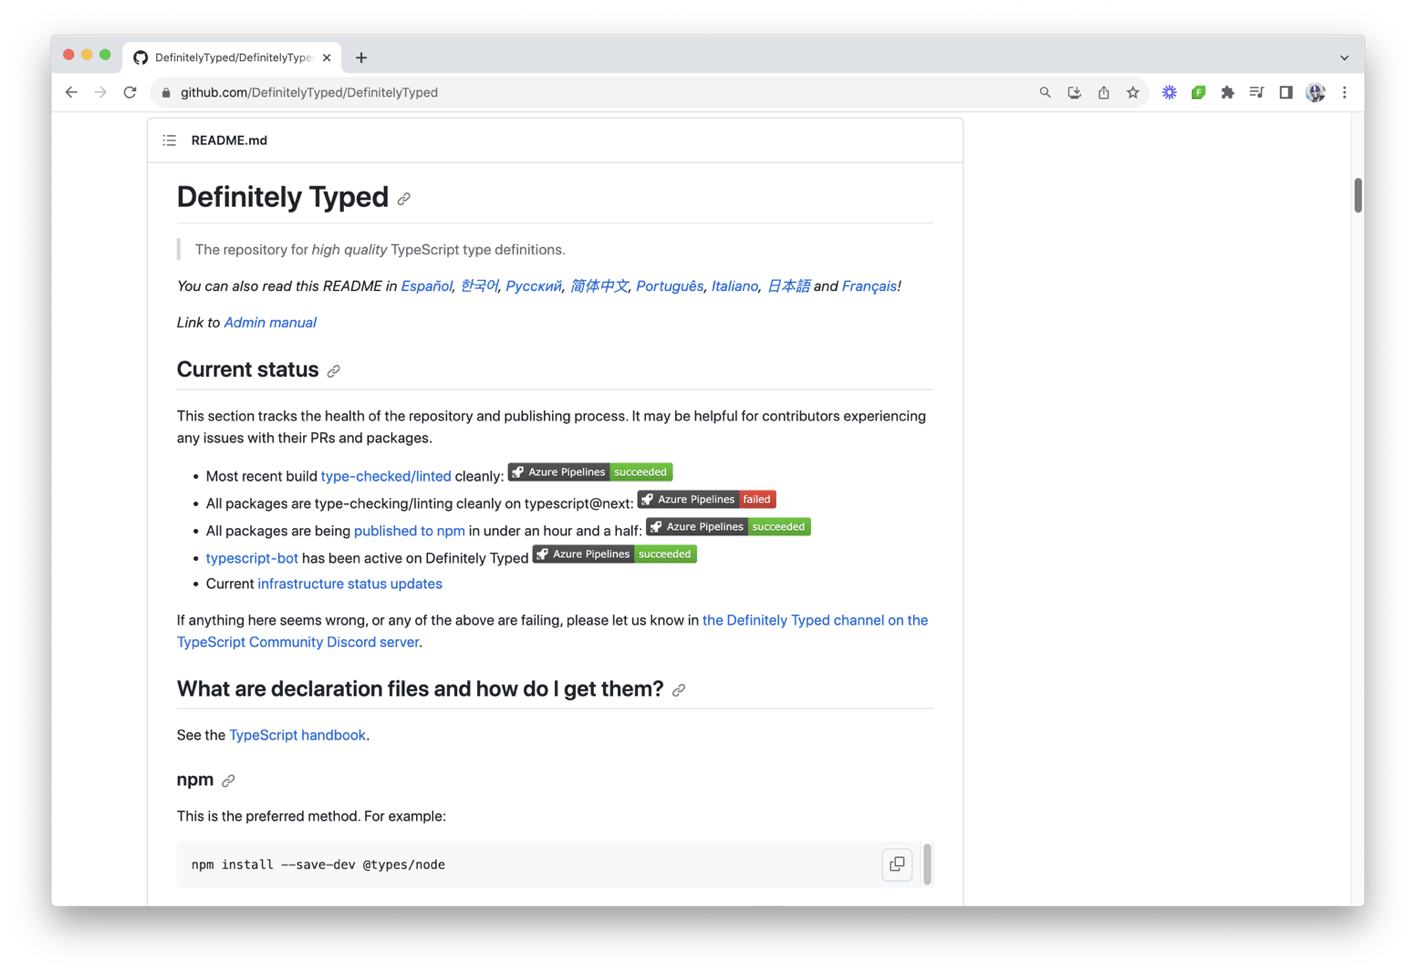View site lock information
This screenshot has height=974, width=1416.
click(x=166, y=92)
